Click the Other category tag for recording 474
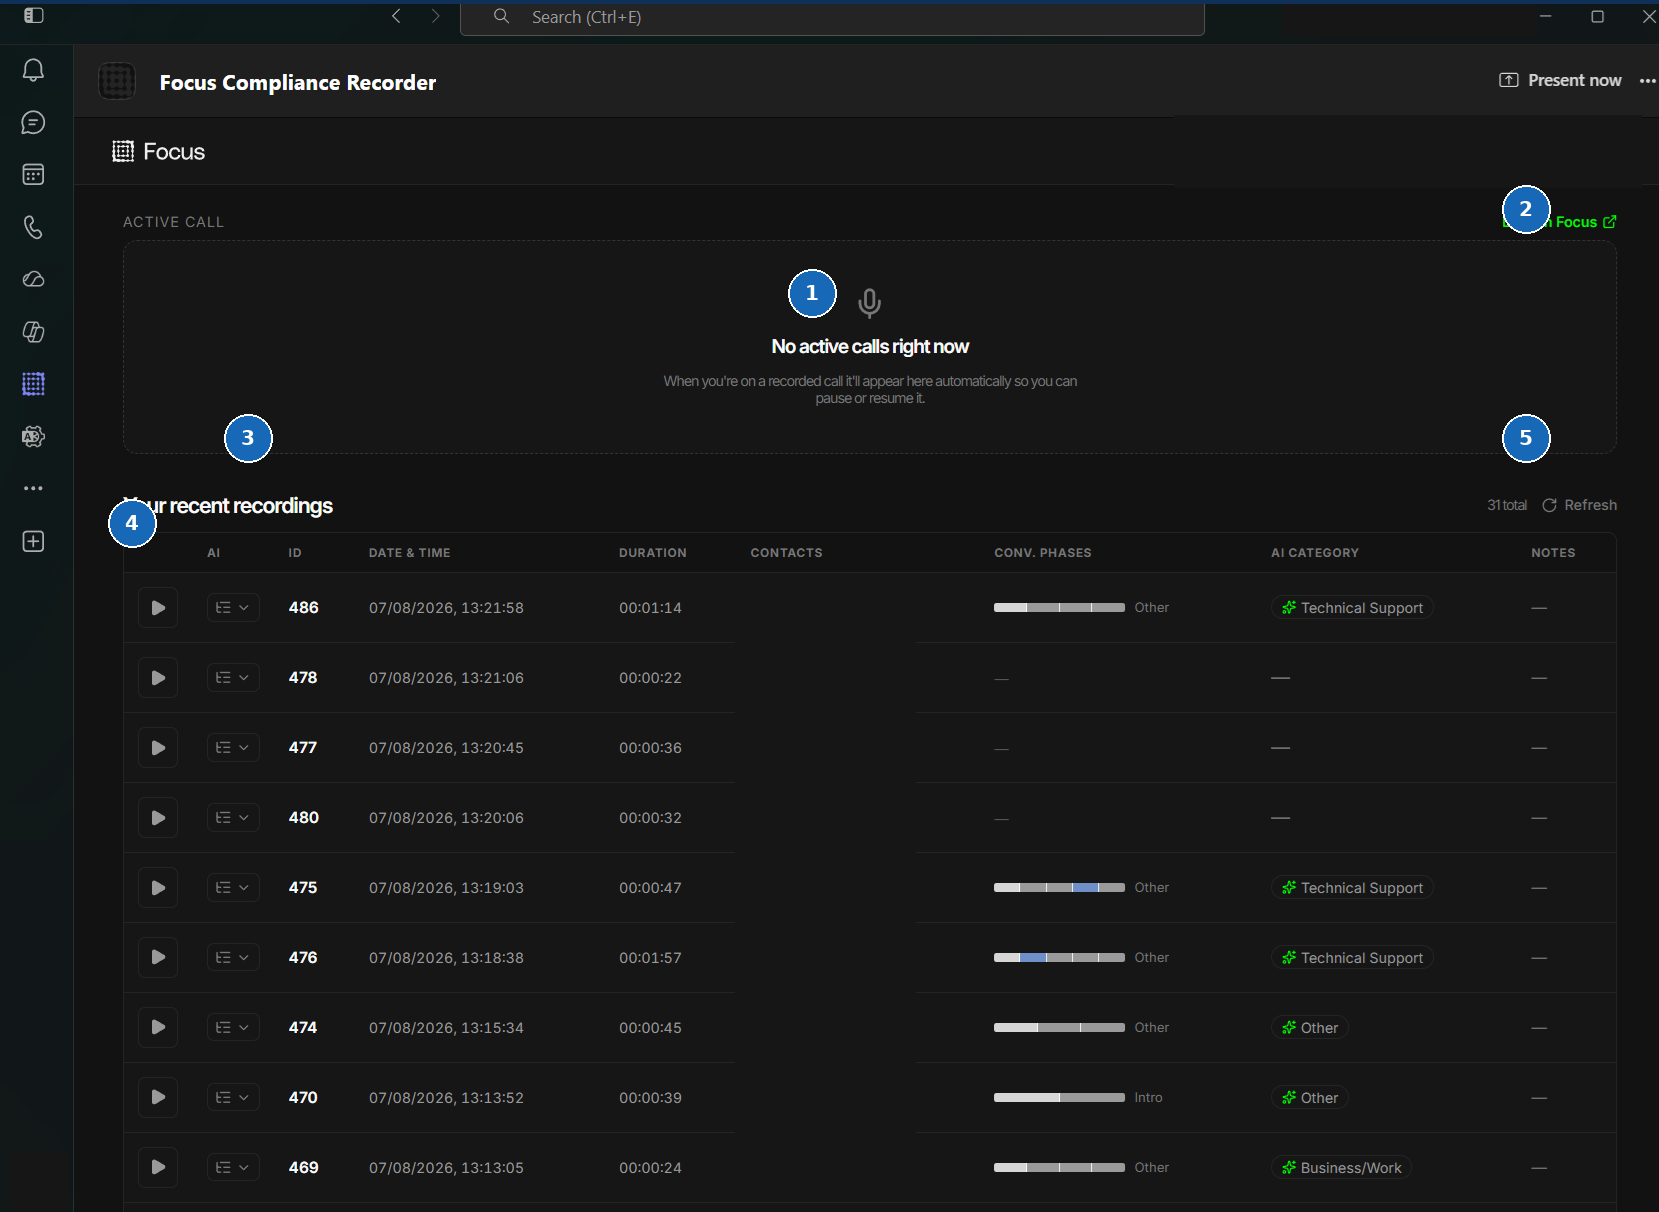 pyautogui.click(x=1310, y=1028)
